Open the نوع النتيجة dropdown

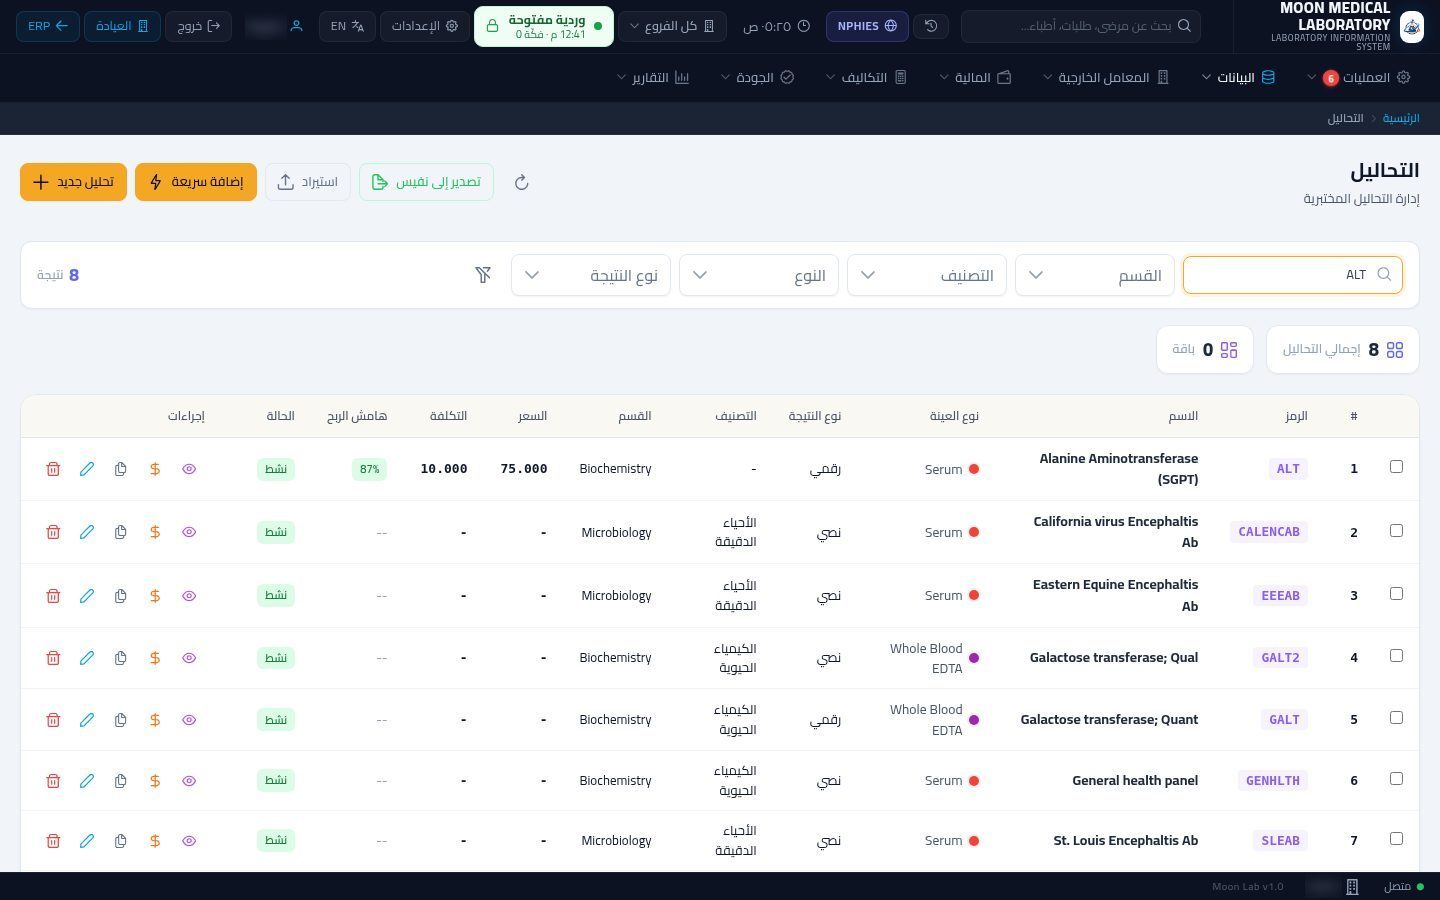pos(590,275)
